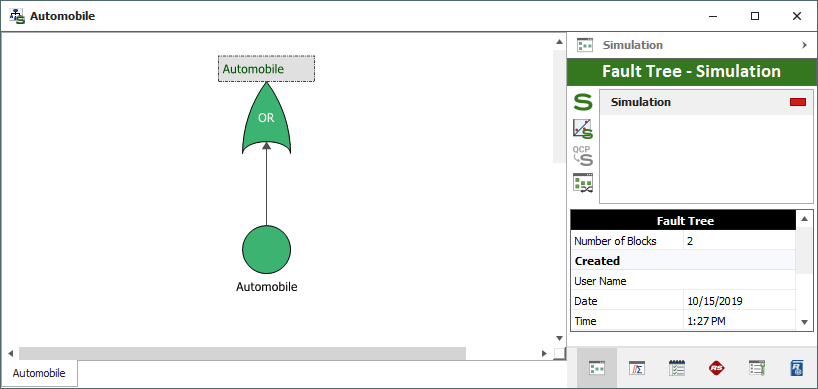The height and width of the screenshot is (389, 818).
Task: Click the Automobile label under the circle
Action: pyautogui.click(x=266, y=287)
